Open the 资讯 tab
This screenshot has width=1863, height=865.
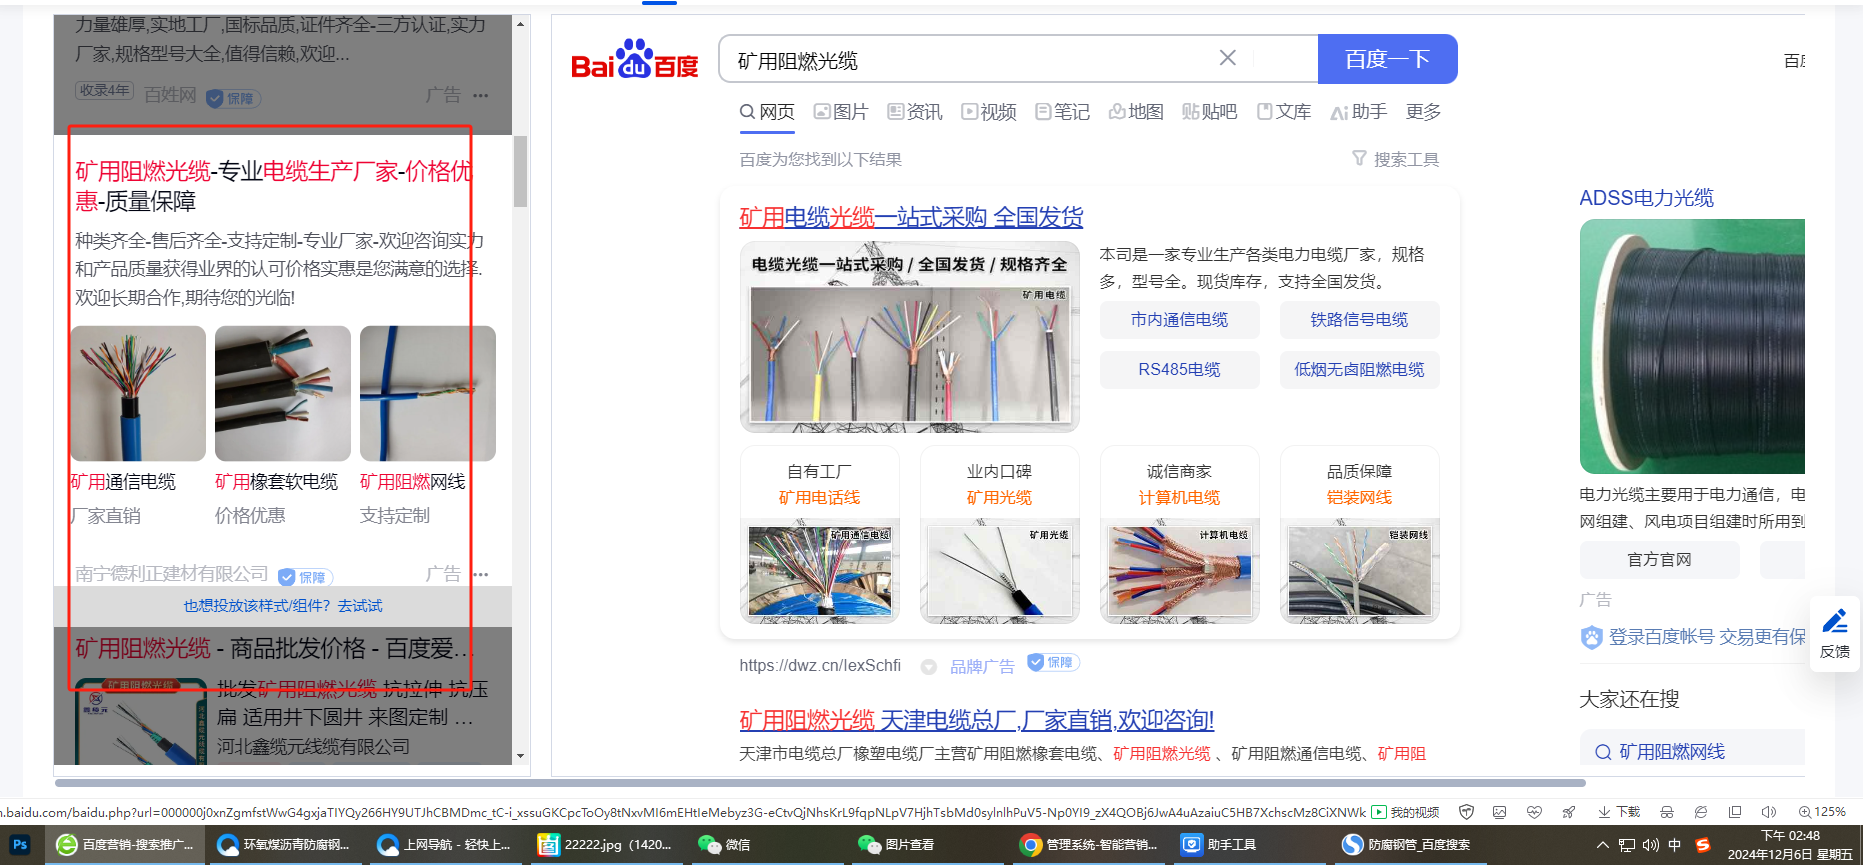pyautogui.click(x=915, y=112)
